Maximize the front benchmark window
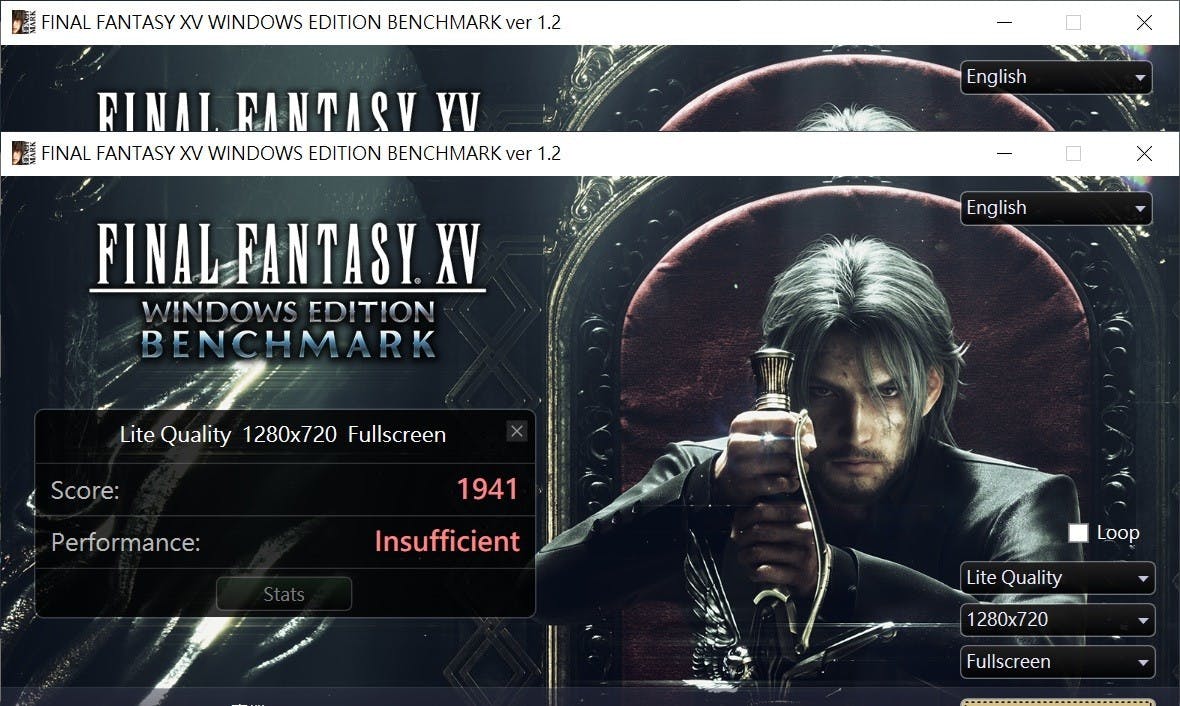This screenshot has height=706, width=1180. (1074, 154)
